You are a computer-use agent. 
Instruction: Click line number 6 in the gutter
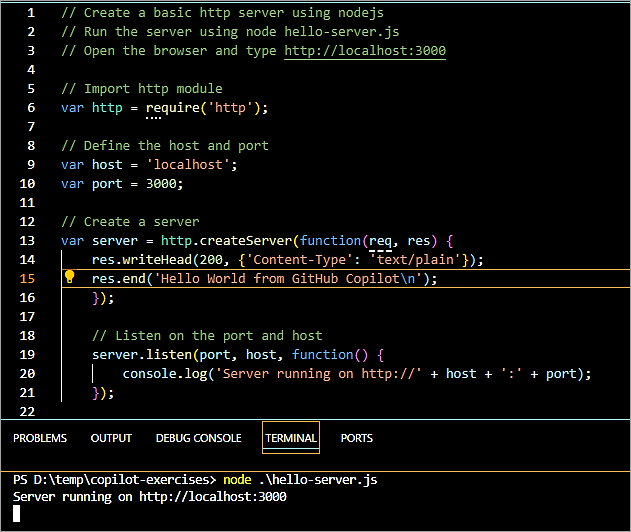pos(31,108)
